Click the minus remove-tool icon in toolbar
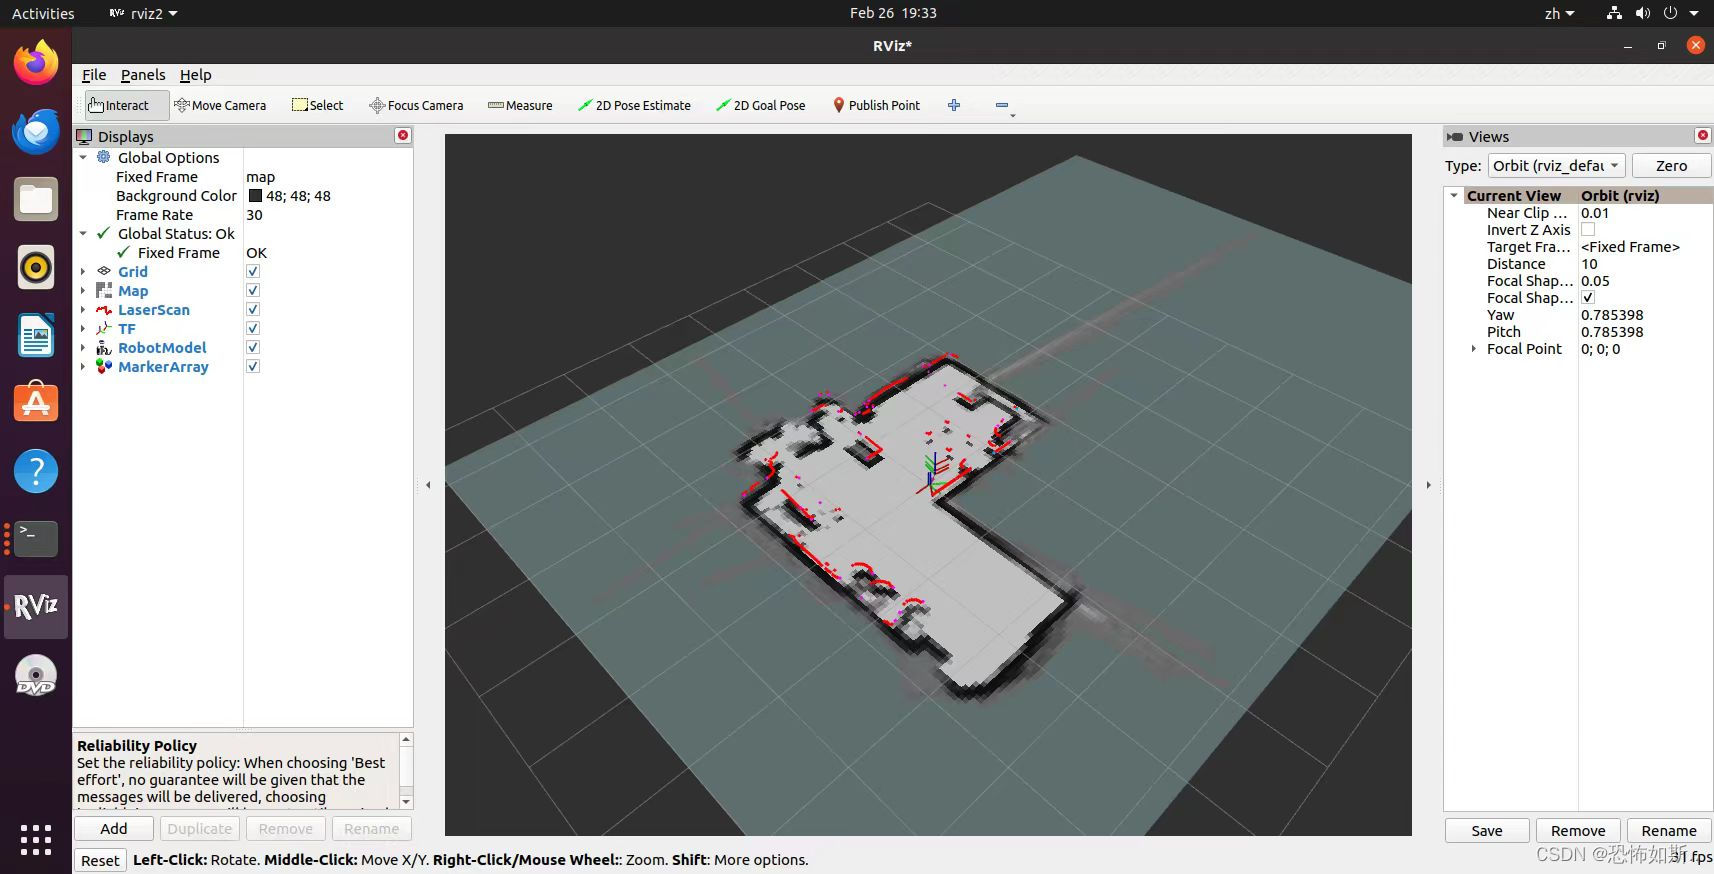The width and height of the screenshot is (1714, 874). (x=1002, y=105)
